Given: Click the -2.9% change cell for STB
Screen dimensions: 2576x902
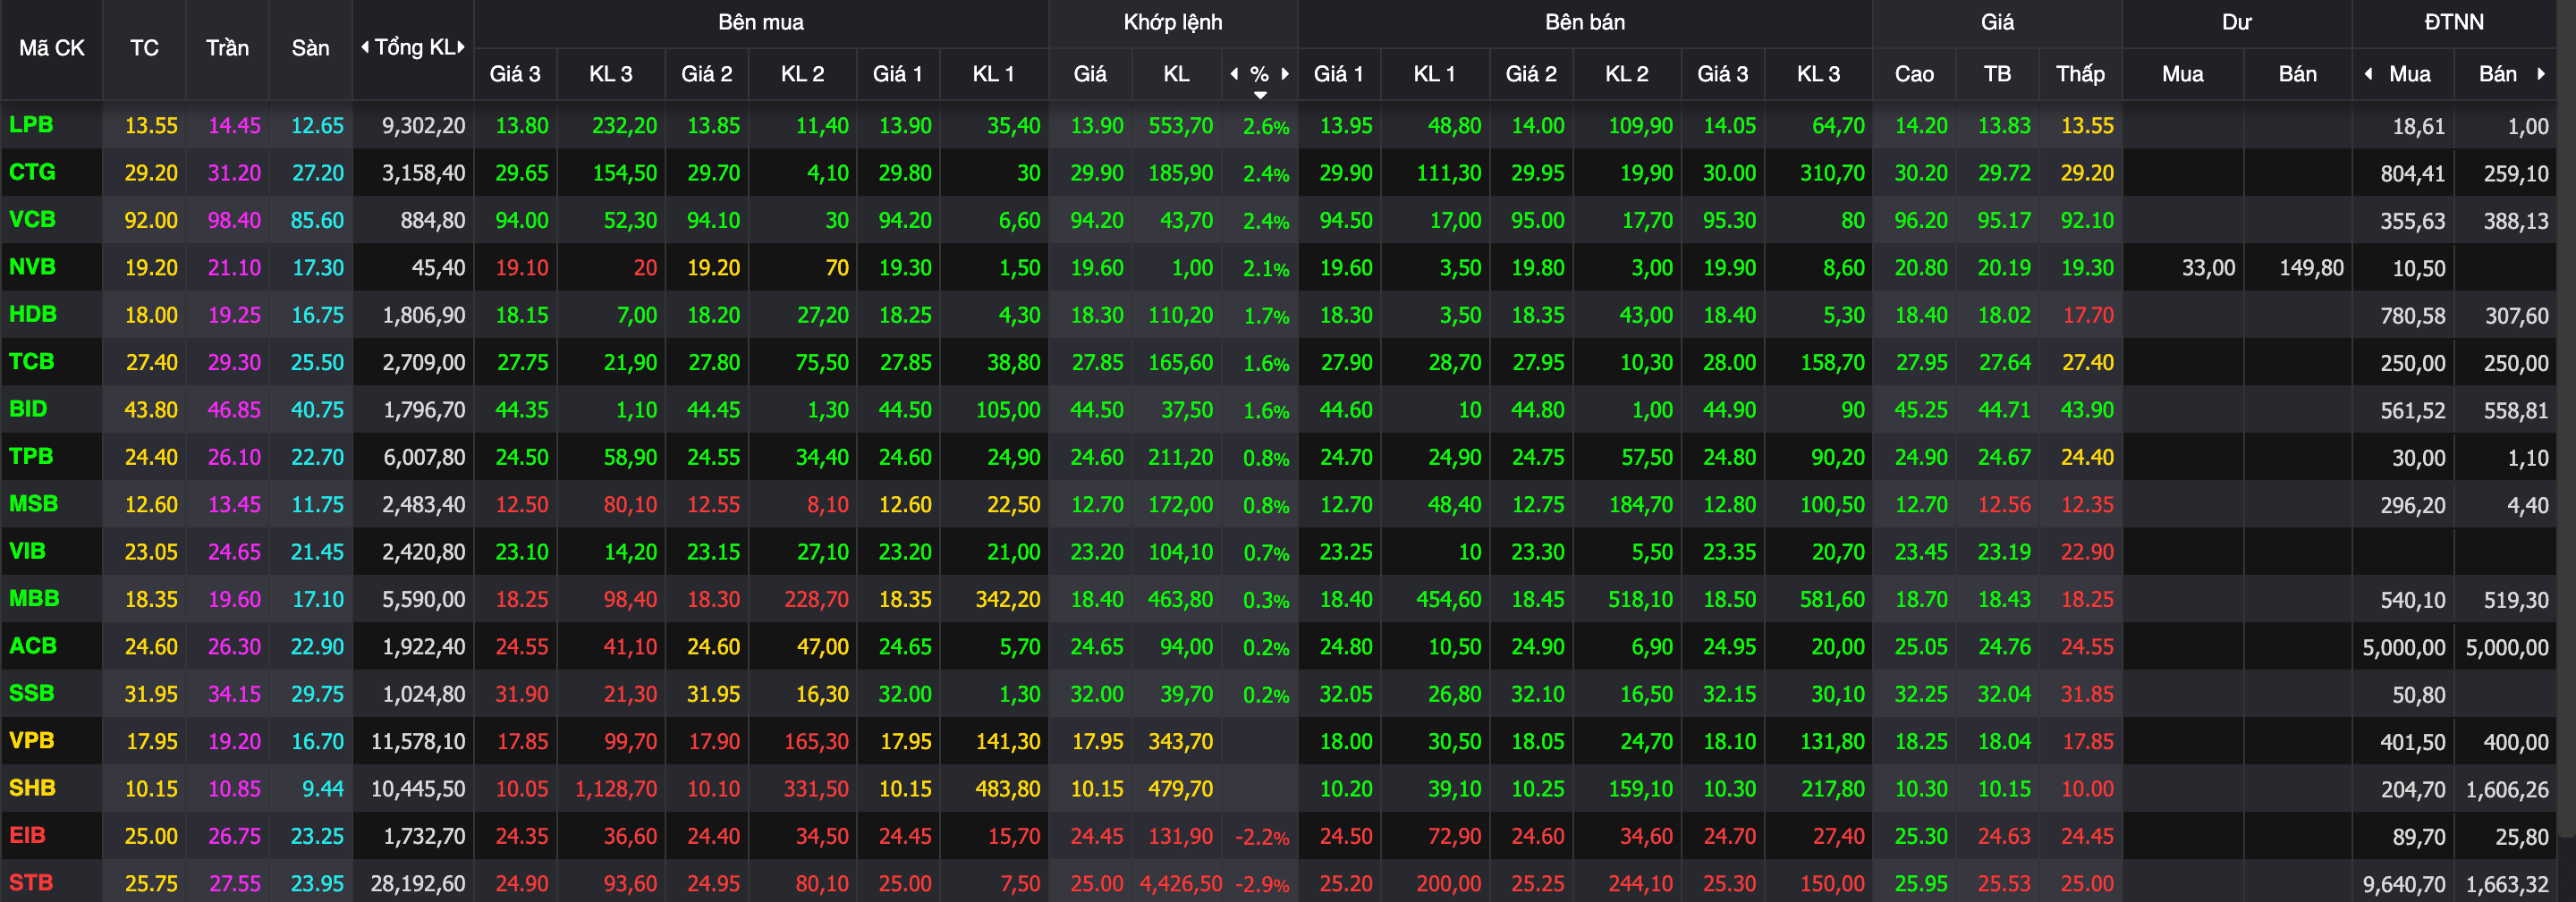Looking at the screenshot, I should (x=1261, y=884).
